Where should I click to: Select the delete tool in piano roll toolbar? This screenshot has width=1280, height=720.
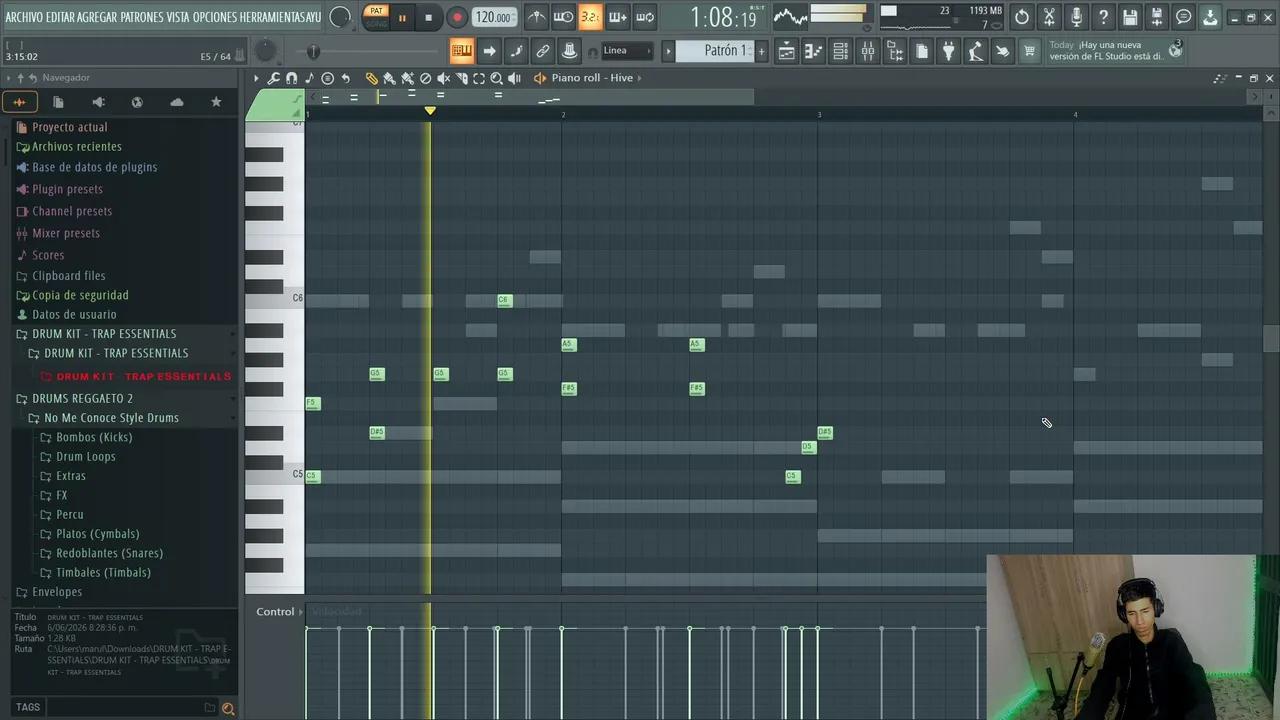coord(425,78)
